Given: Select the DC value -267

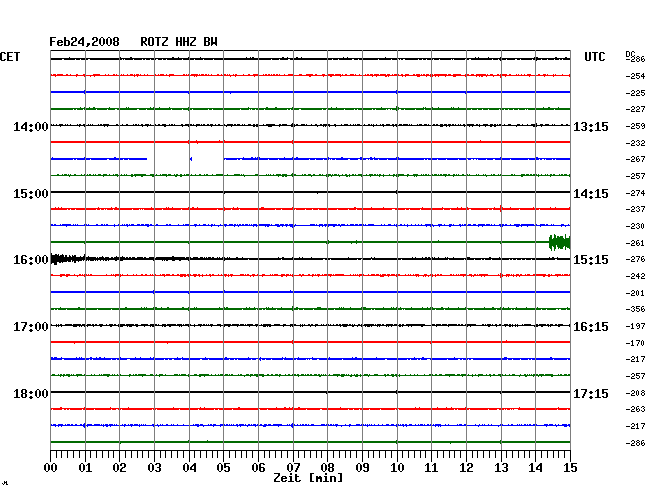Looking at the screenshot, I should coord(635,159).
